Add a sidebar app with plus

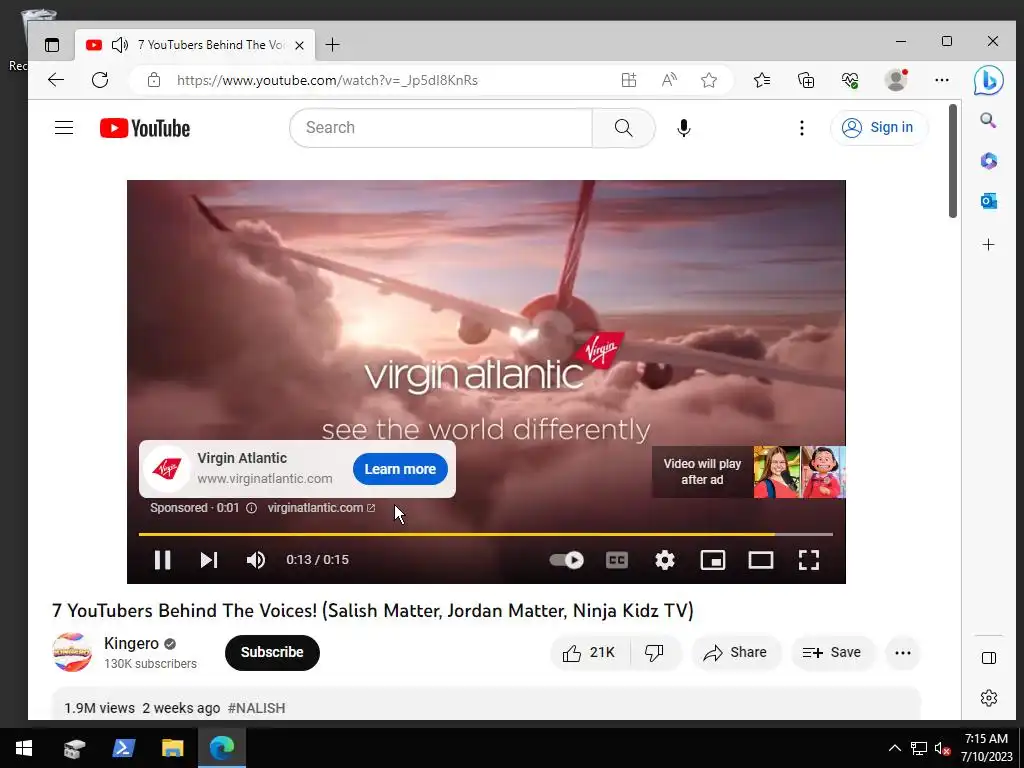pyautogui.click(x=988, y=245)
